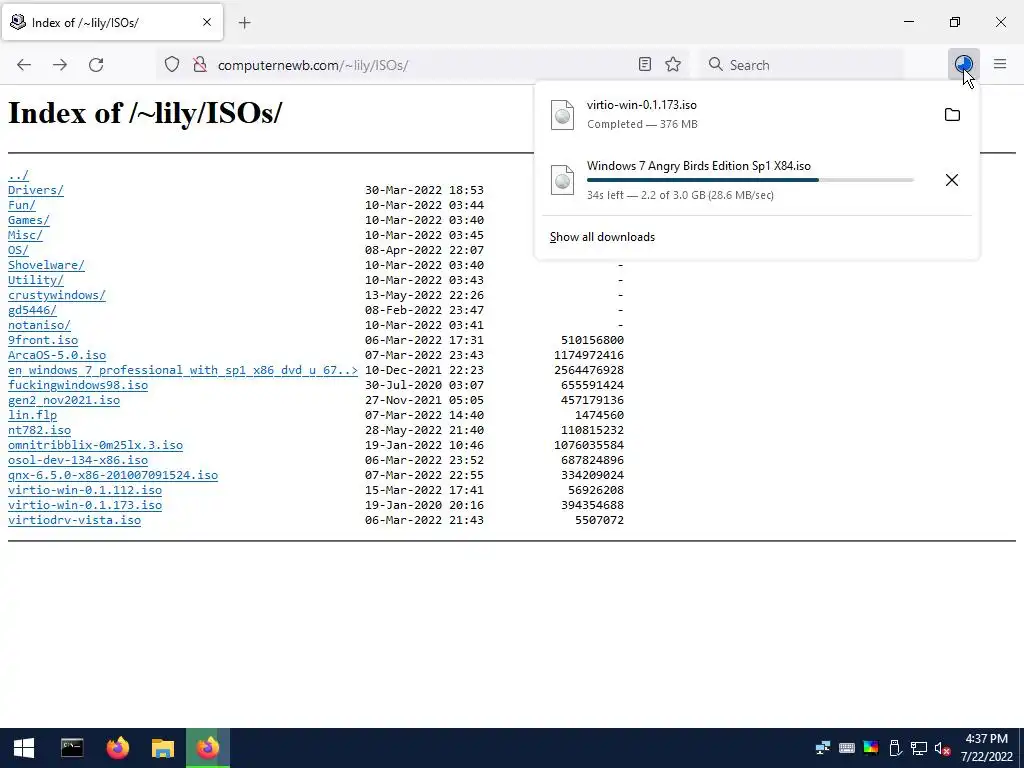Click the Index of /~lily/ISOs/ heading

coord(145,112)
